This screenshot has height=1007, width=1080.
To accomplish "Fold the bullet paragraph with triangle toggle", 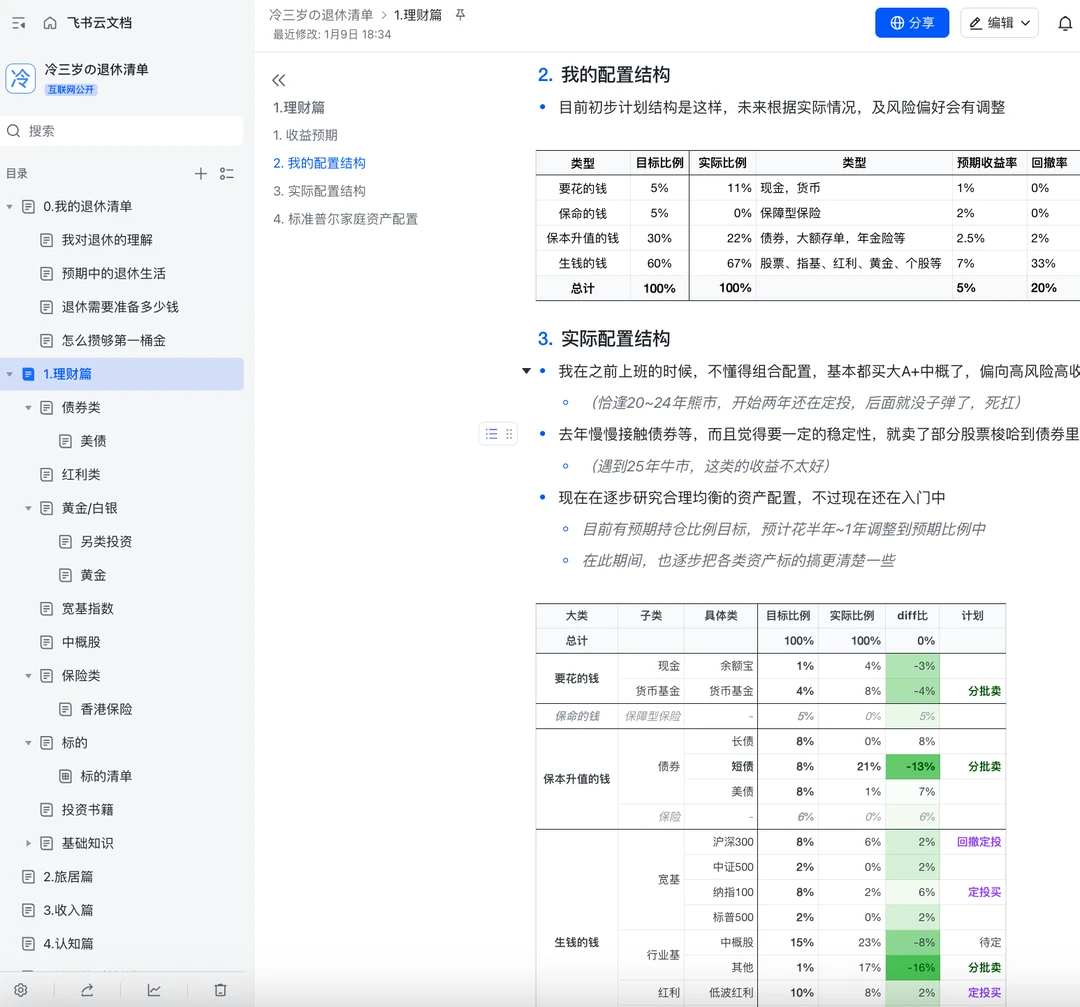I will pyautogui.click(x=527, y=371).
